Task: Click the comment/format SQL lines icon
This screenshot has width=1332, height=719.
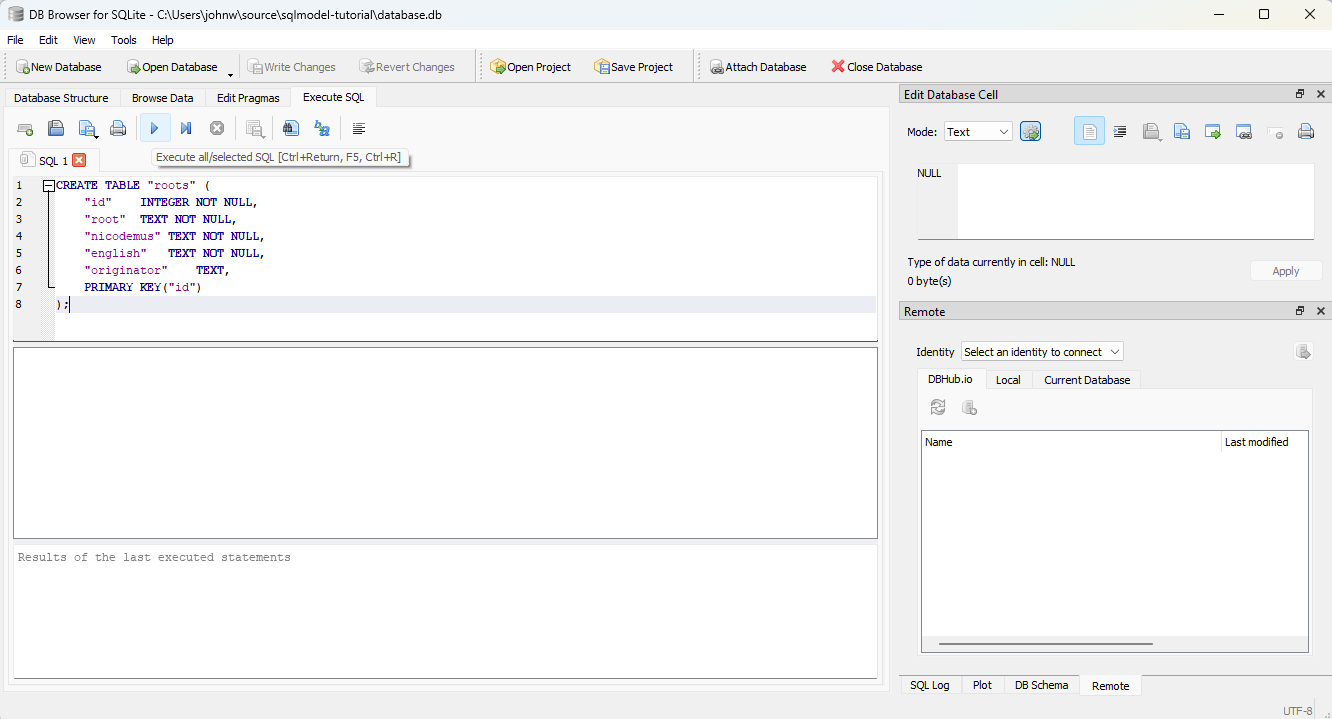Action: coord(359,128)
